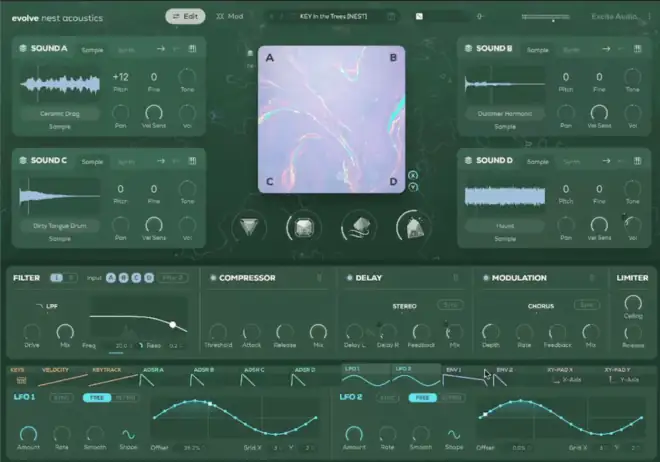Open Sound B mixer settings icon
Image resolution: width=660 pixels, height=462 pixels.
pyautogui.click(x=638, y=49)
